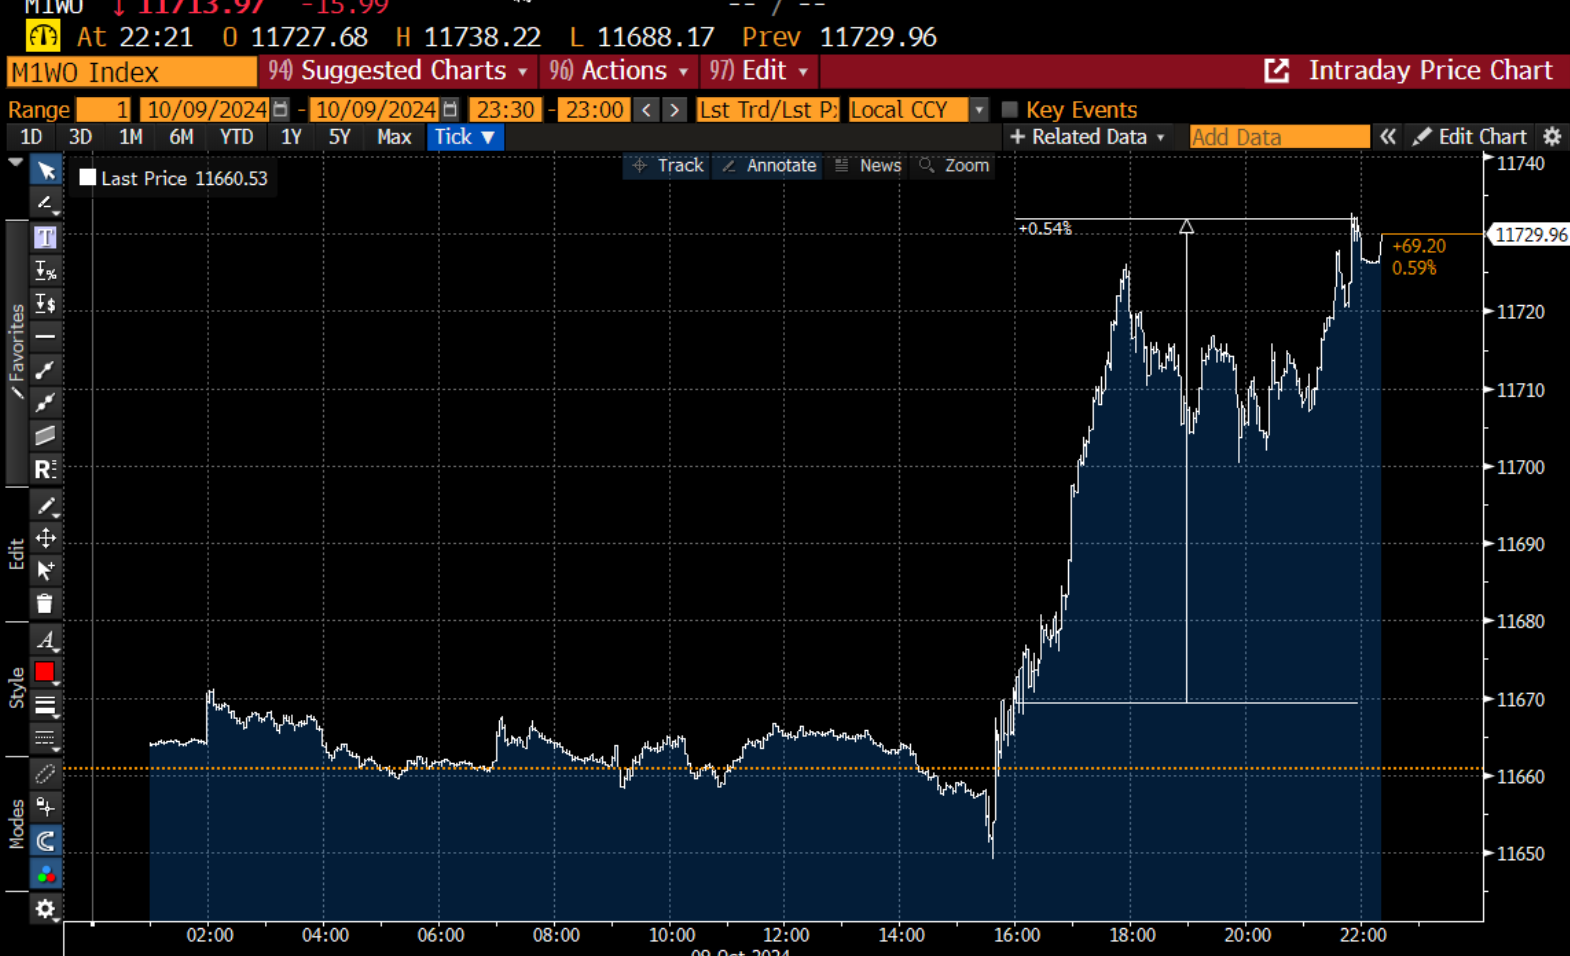Select the horizontal line drawing tool
Viewport: 1570px width, 956px height.
click(45, 336)
